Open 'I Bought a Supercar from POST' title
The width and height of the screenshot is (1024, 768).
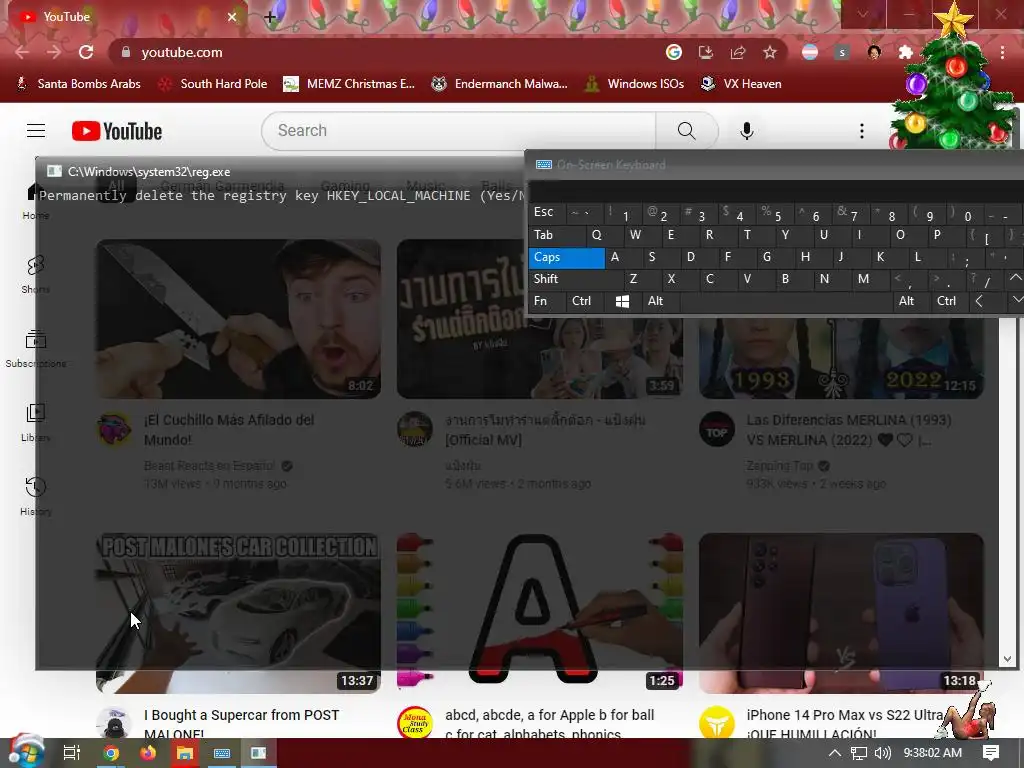point(242,725)
